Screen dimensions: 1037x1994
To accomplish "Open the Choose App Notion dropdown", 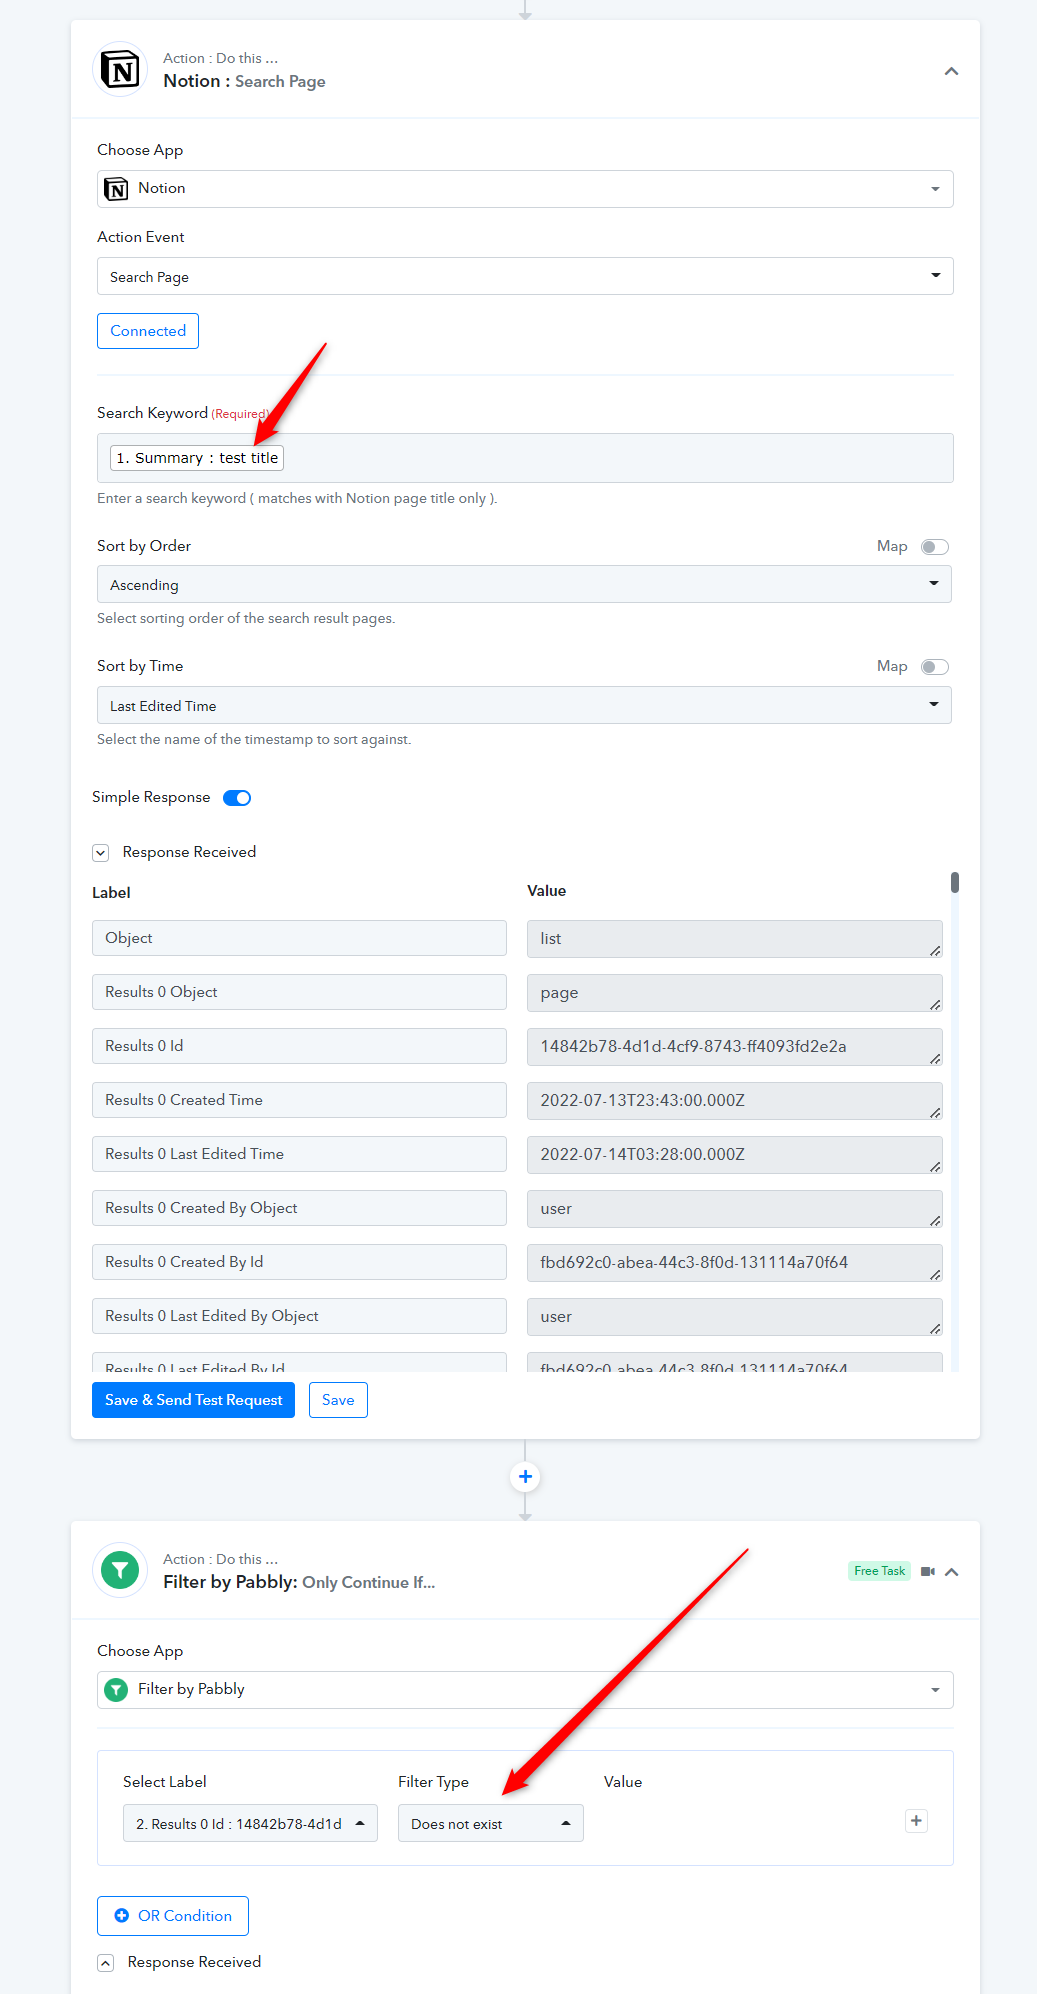I will click(525, 189).
